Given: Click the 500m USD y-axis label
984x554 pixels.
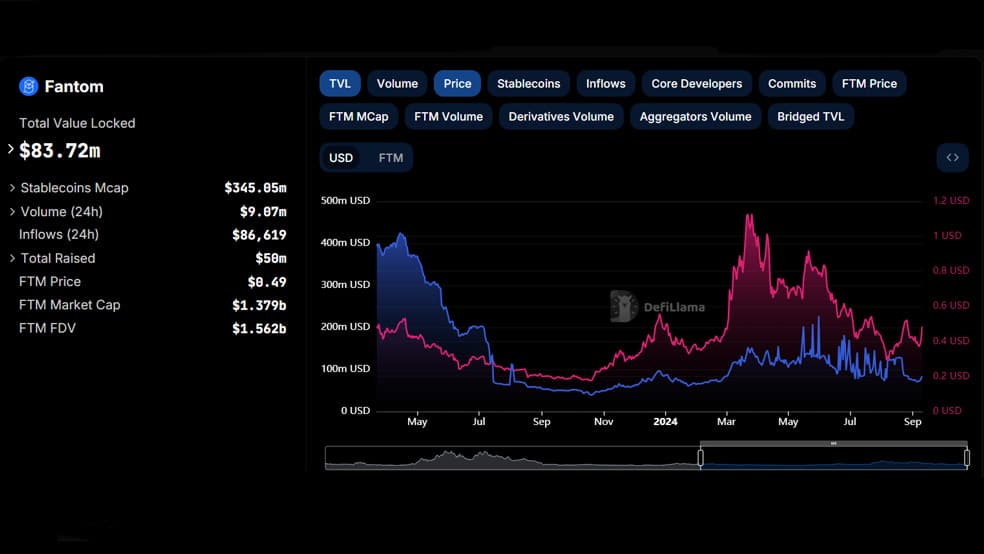Looking at the screenshot, I should (x=345, y=201).
